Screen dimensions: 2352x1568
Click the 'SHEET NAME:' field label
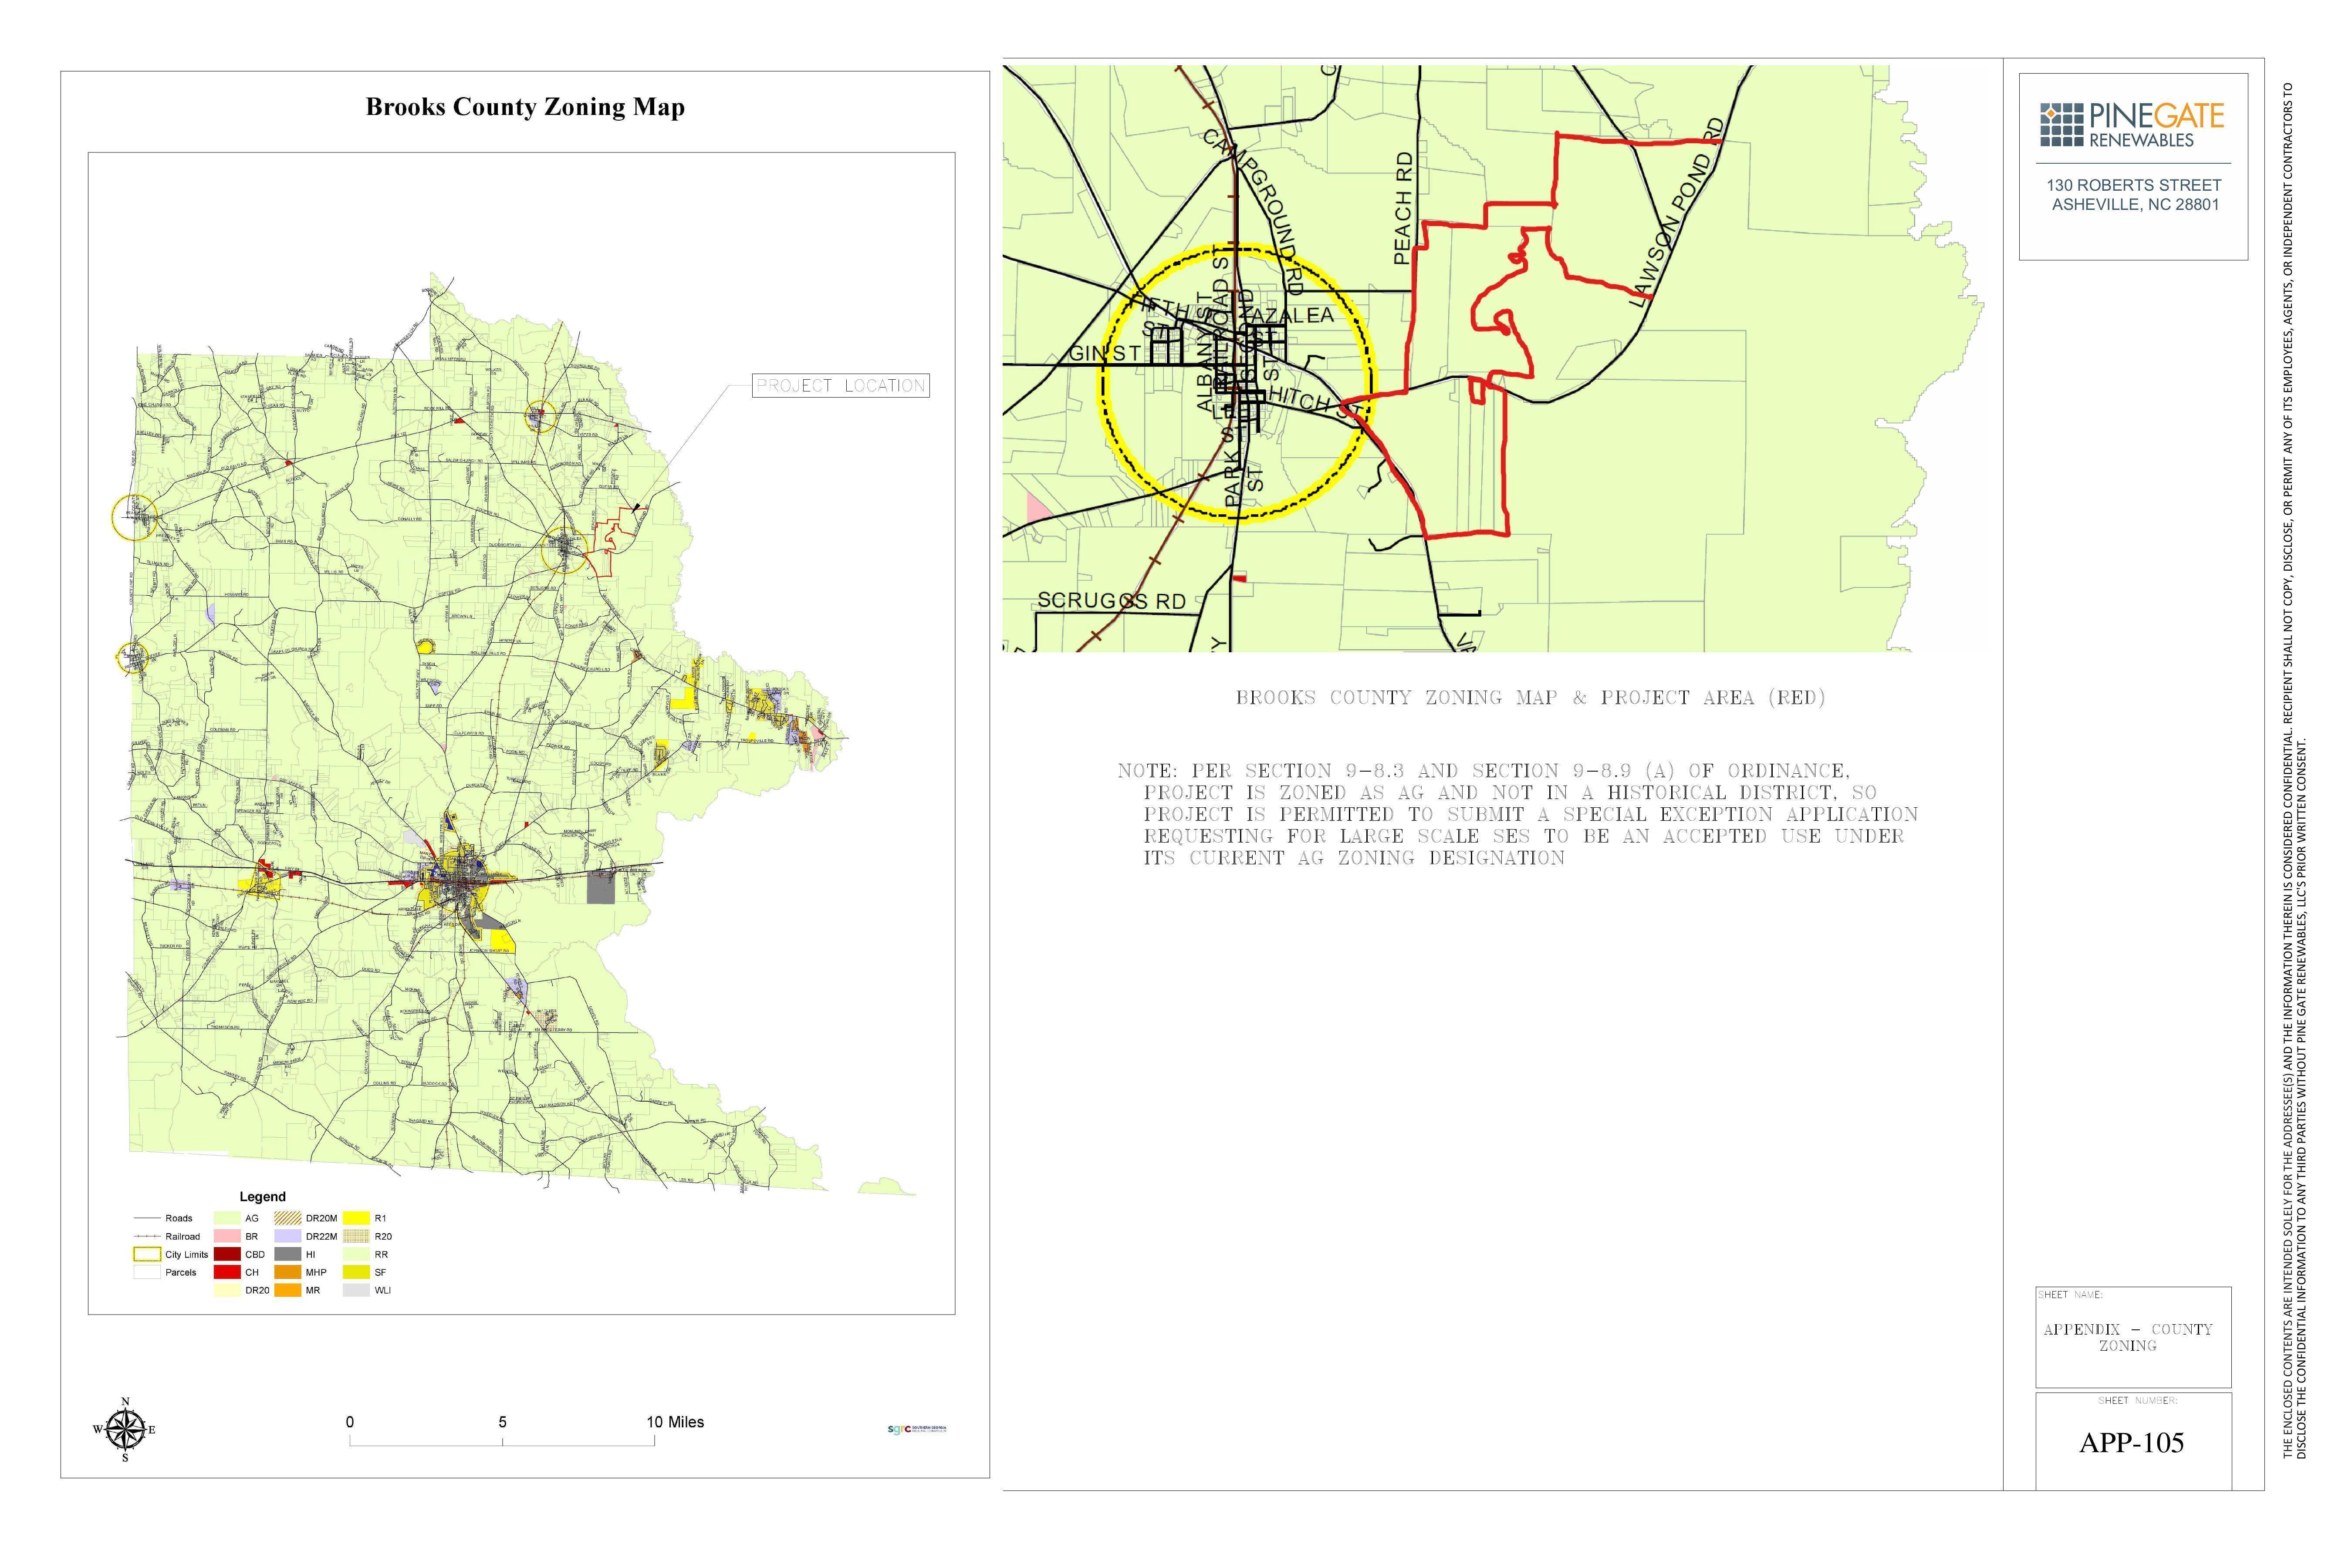[2070, 1295]
